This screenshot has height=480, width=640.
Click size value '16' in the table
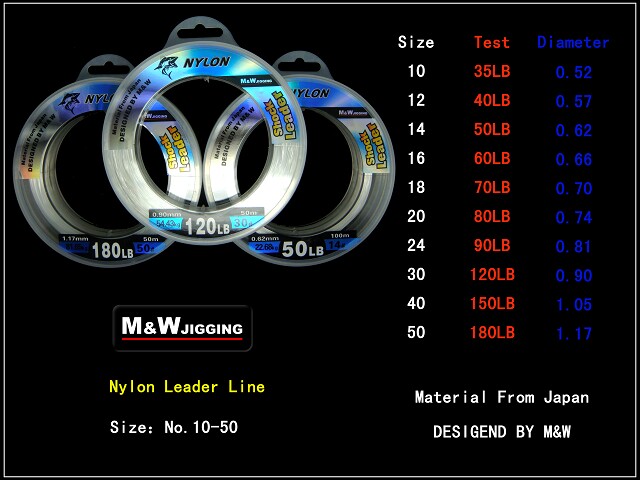pos(416,158)
